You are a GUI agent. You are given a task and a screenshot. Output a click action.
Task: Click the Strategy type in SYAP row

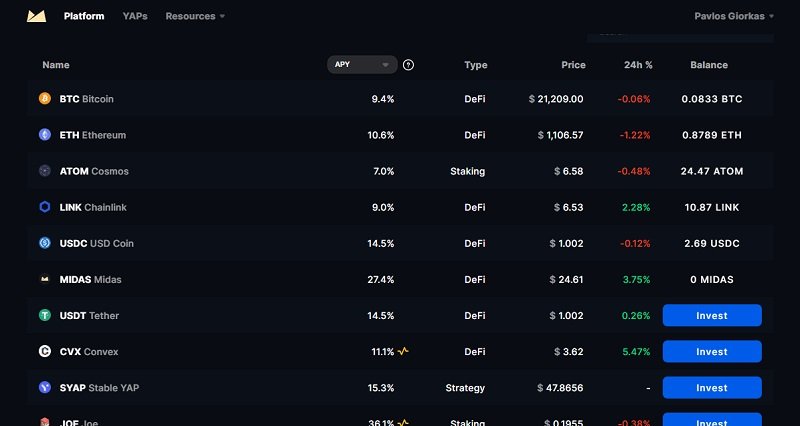coord(465,388)
